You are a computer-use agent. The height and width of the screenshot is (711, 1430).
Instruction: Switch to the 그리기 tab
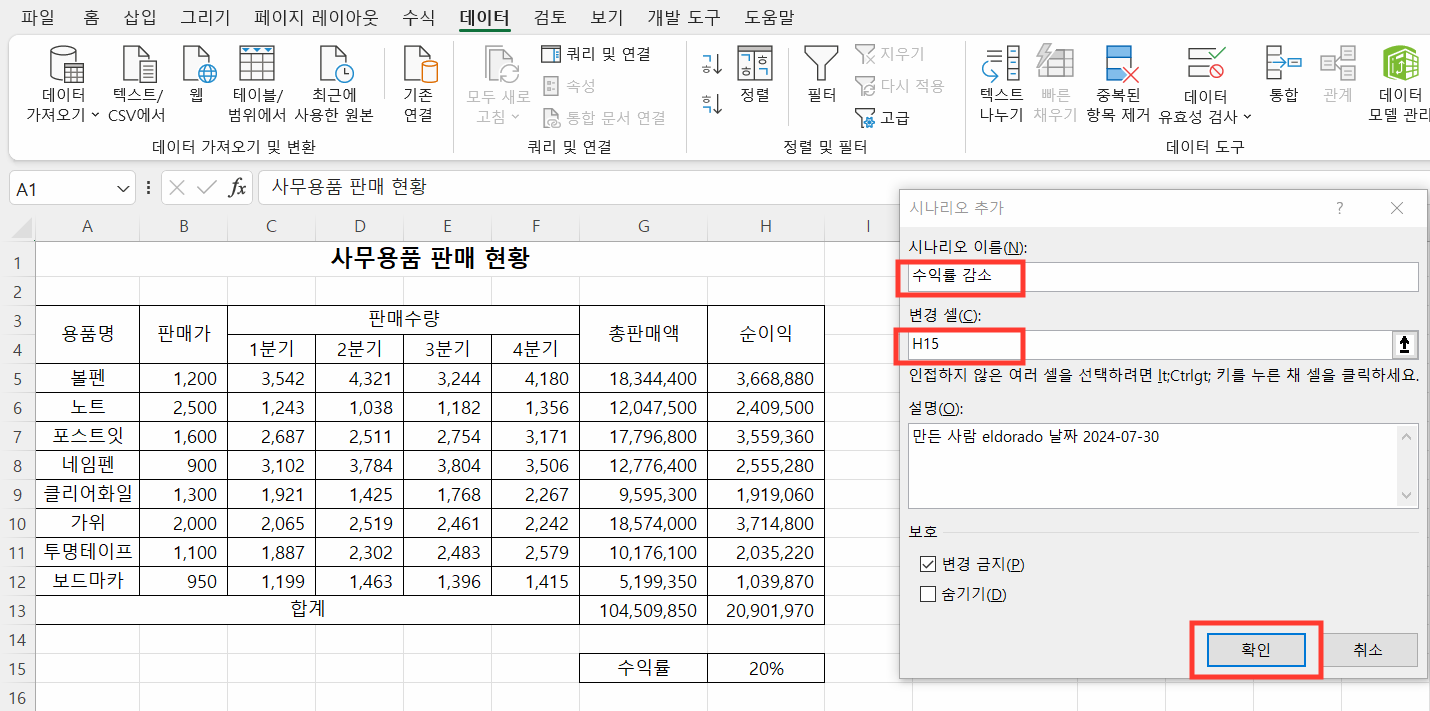205,17
